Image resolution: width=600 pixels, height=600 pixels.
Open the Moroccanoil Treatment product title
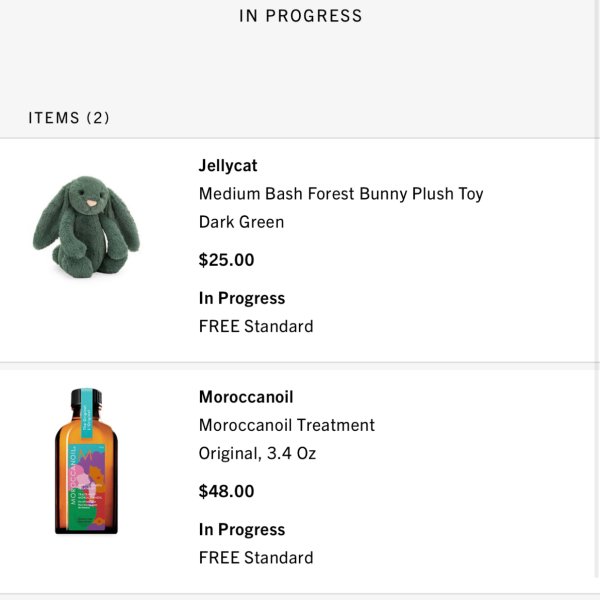(x=287, y=425)
